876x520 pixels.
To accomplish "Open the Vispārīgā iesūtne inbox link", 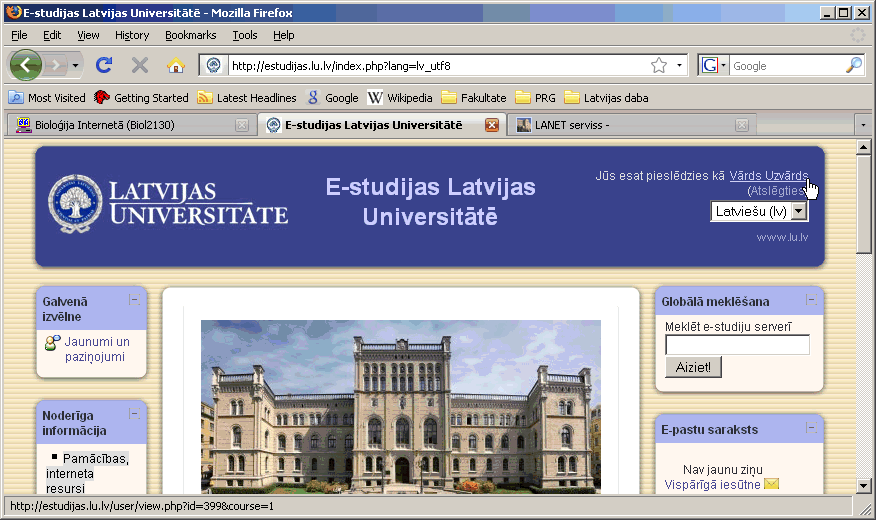I will (x=712, y=485).
